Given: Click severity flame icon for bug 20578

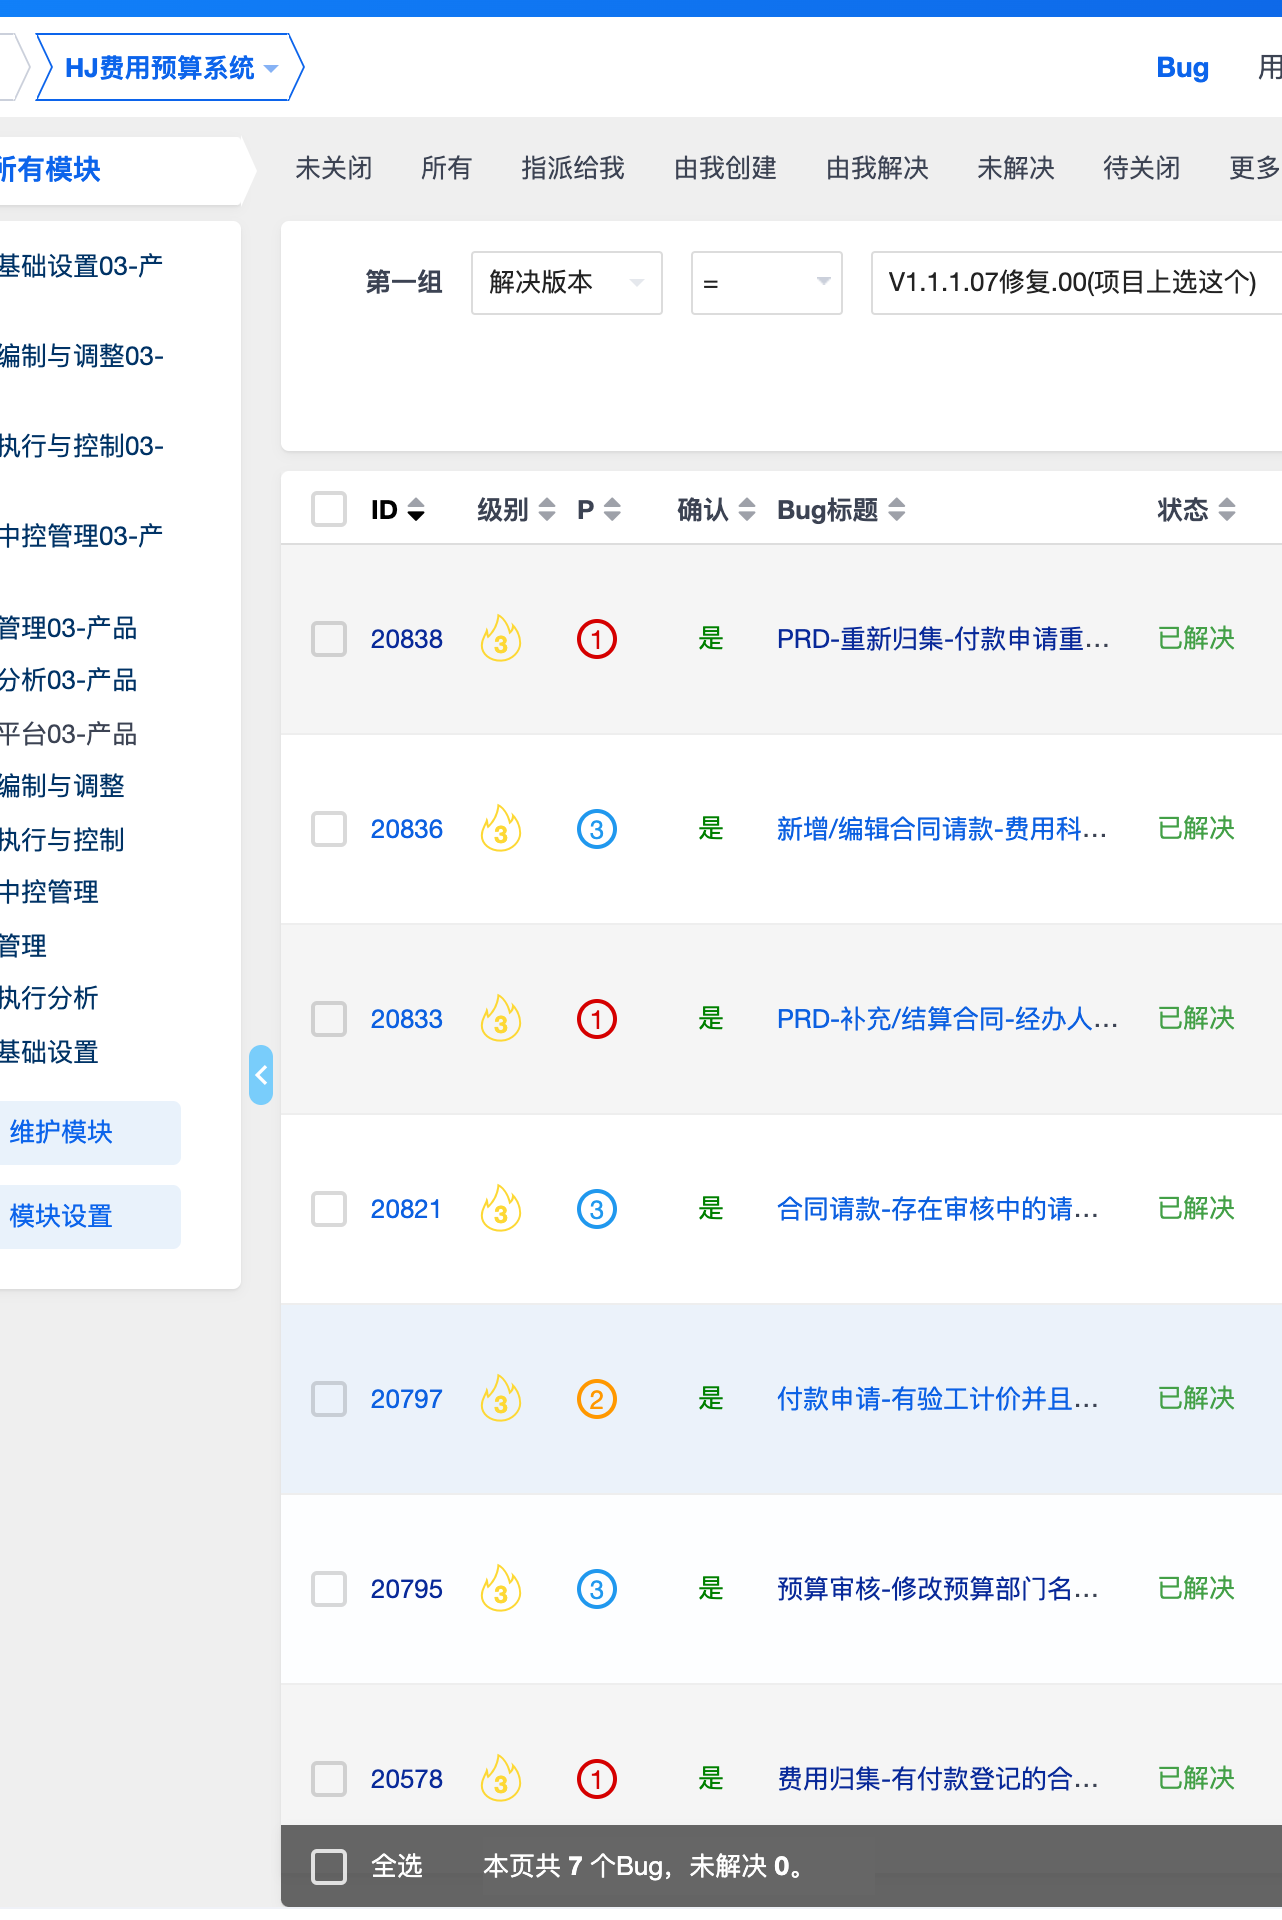Looking at the screenshot, I should (501, 1778).
